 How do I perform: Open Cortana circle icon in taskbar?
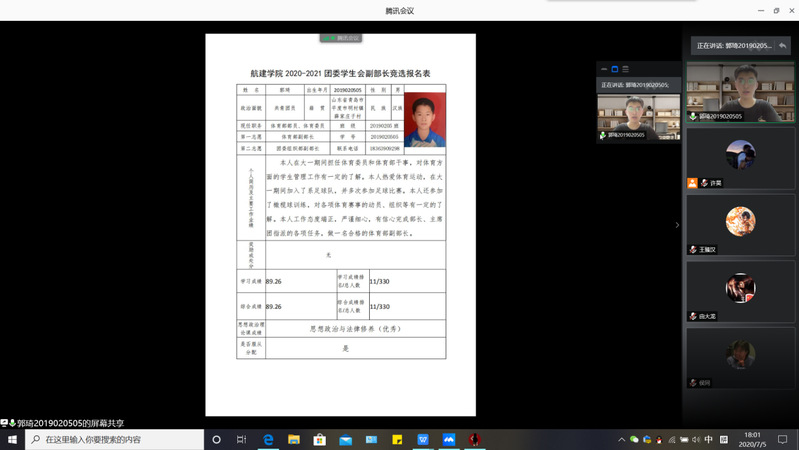[216, 440]
